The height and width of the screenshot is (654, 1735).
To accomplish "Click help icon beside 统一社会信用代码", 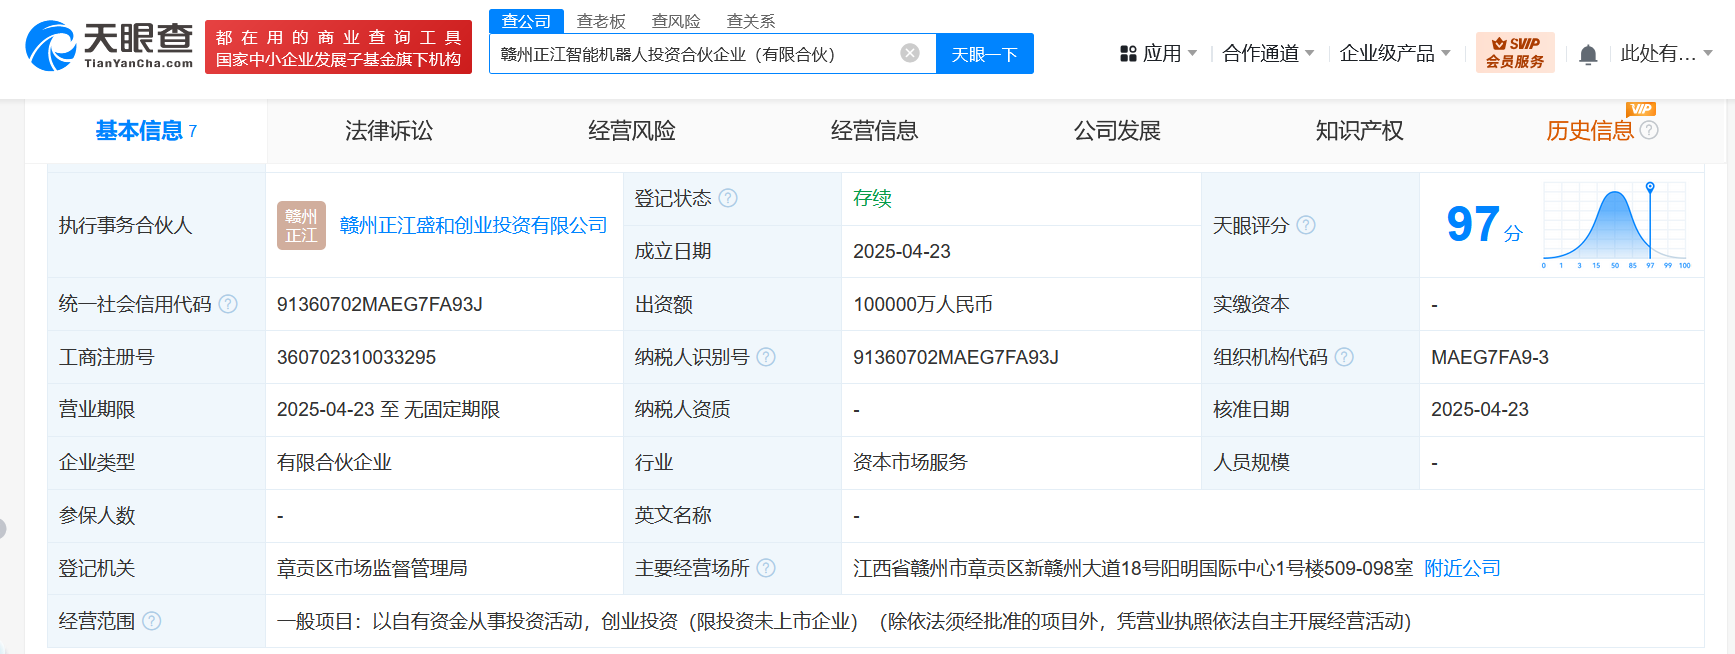I will coord(228,304).
